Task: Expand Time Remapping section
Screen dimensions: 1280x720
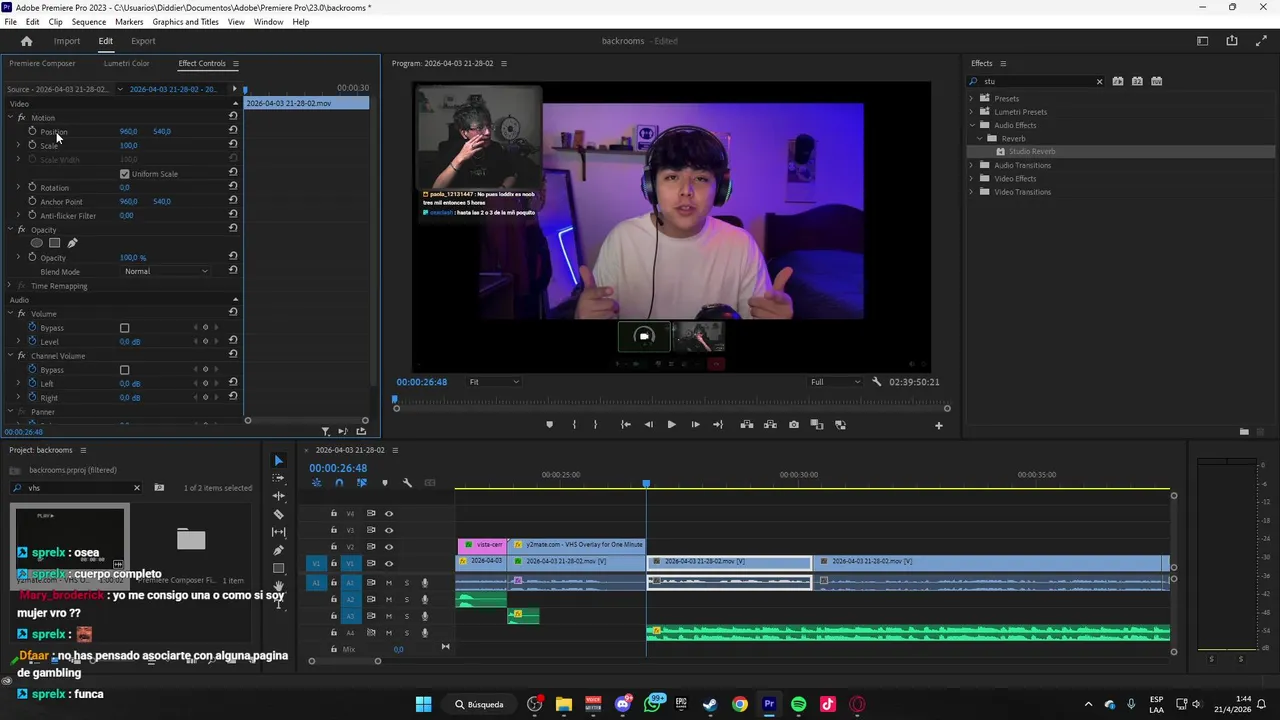Action: (x=10, y=286)
